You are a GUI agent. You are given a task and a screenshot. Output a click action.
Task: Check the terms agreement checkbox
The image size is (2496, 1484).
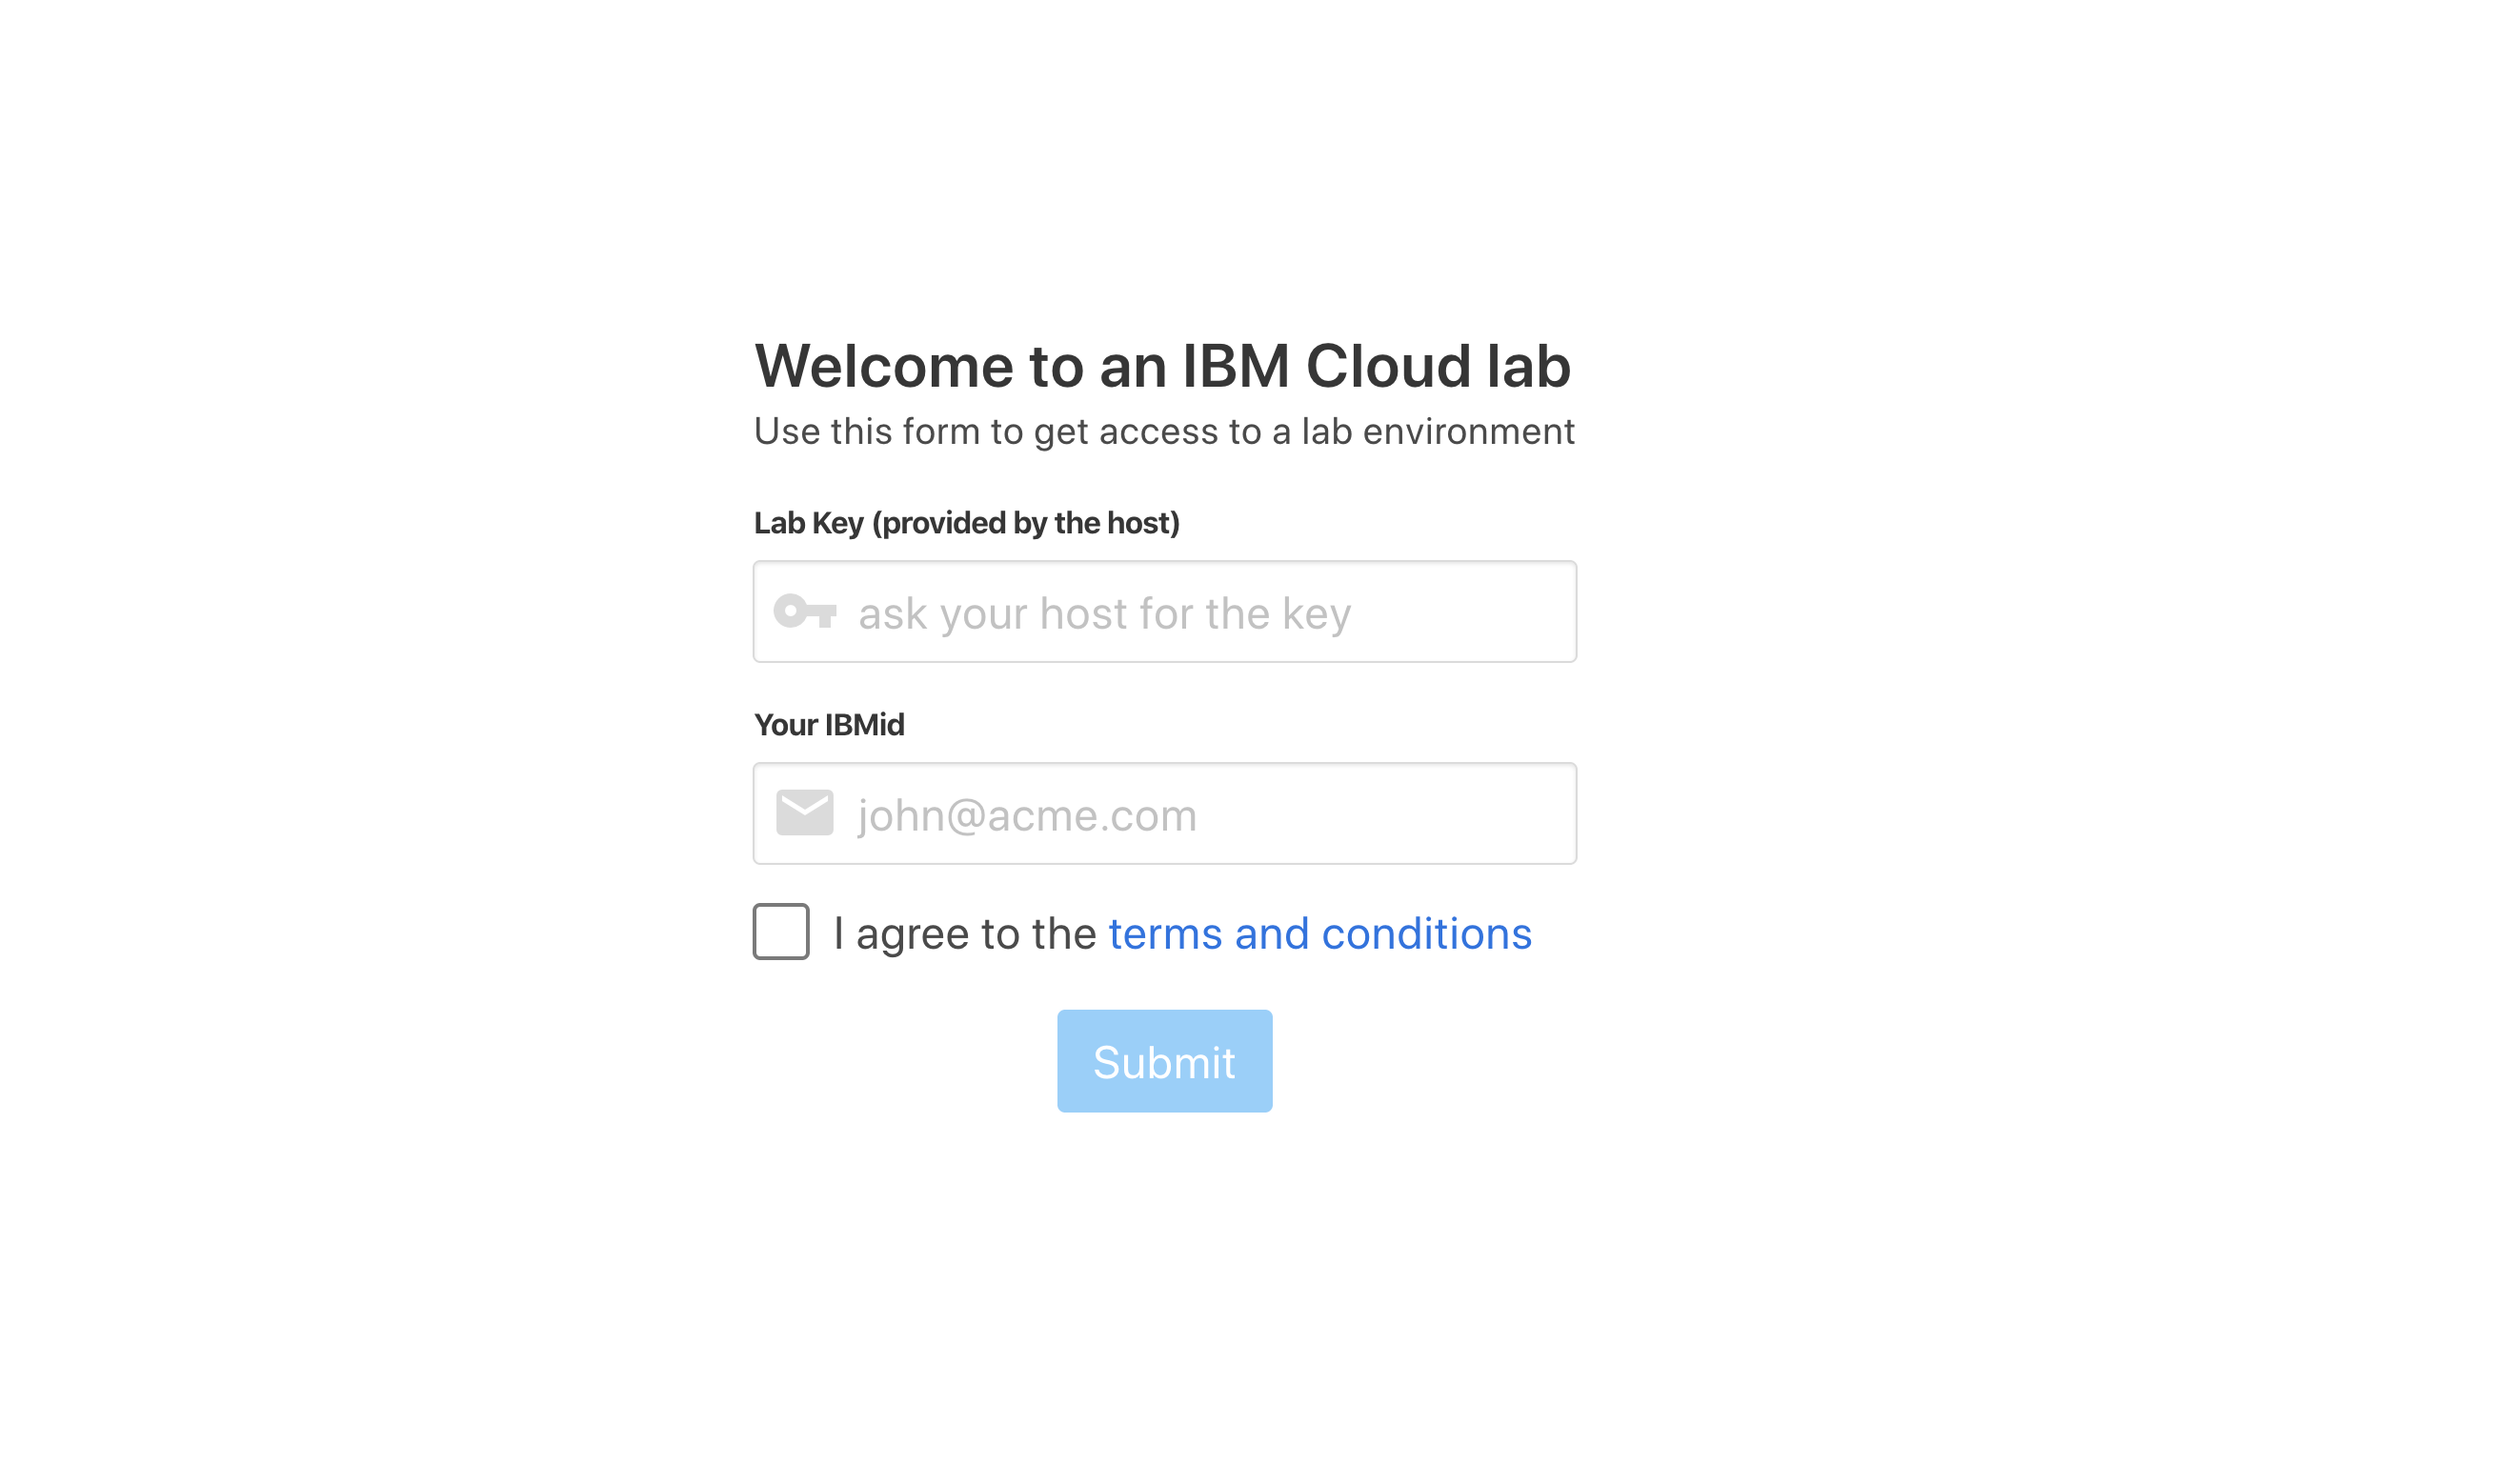(x=781, y=932)
